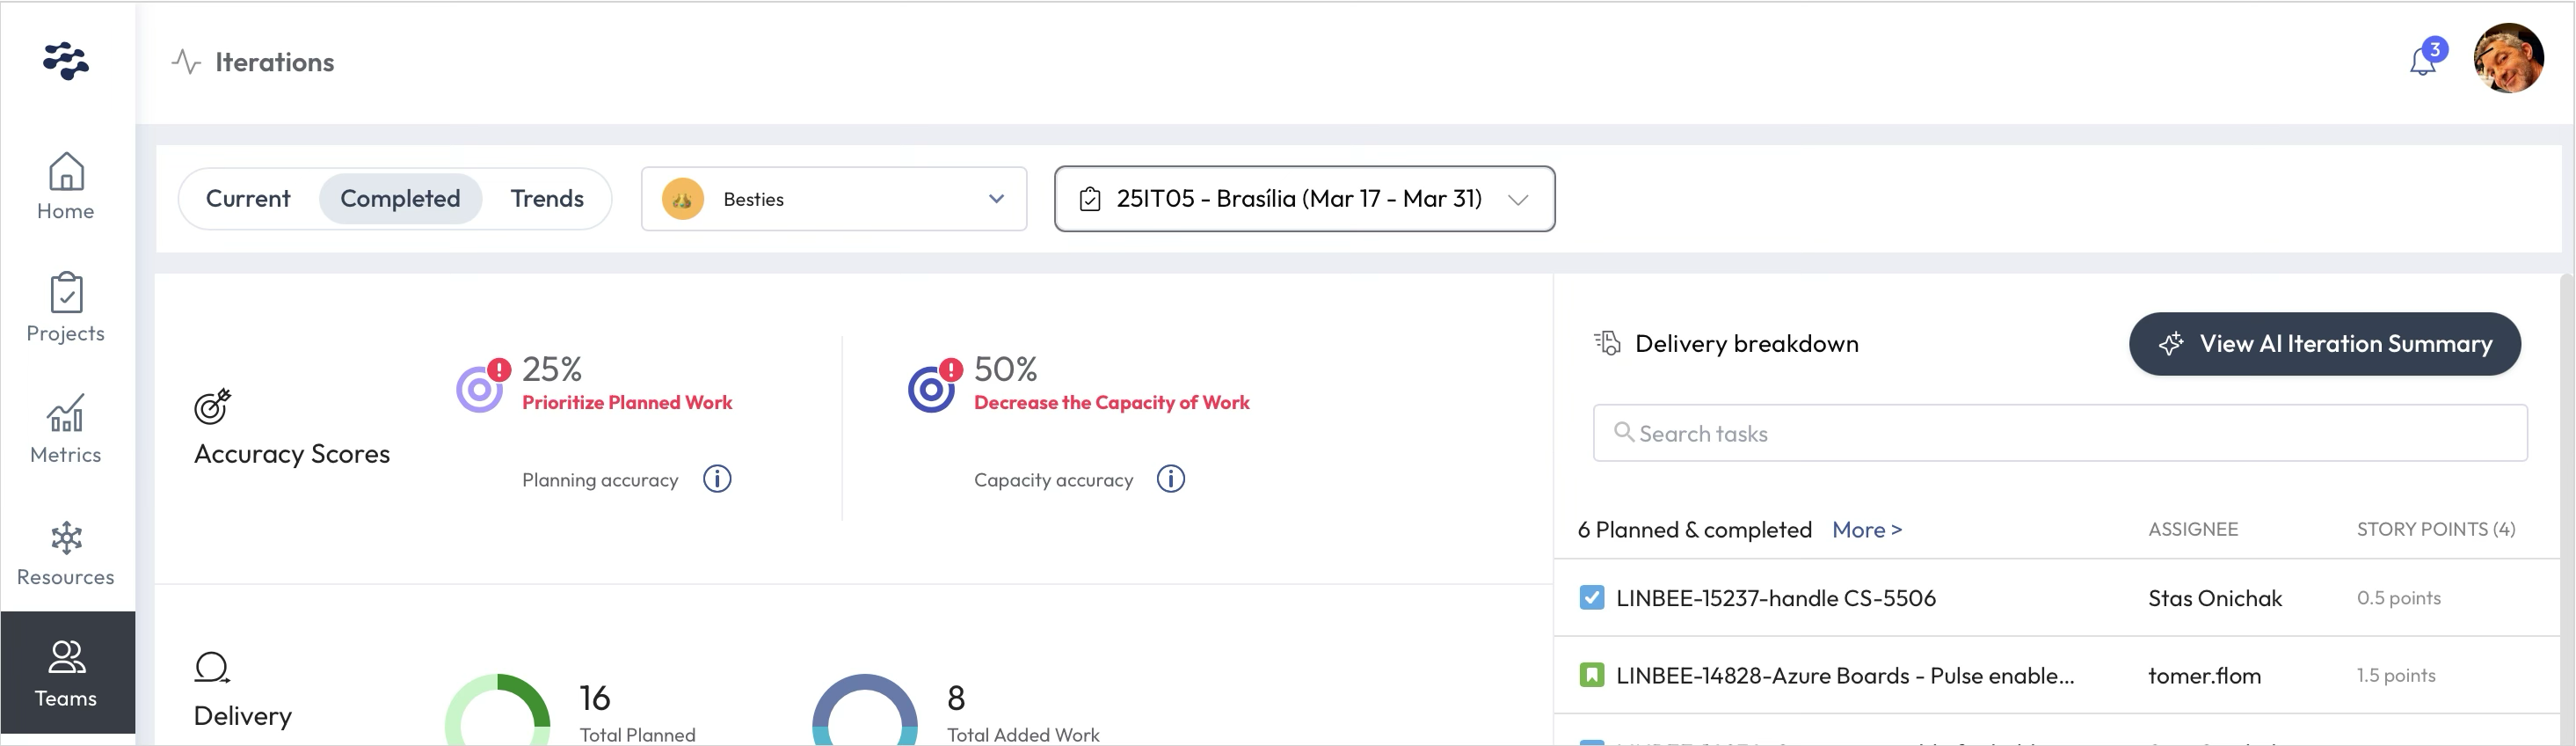Screen dimensions: 2576x746
Task: Click the More > link
Action: coord(1867,530)
